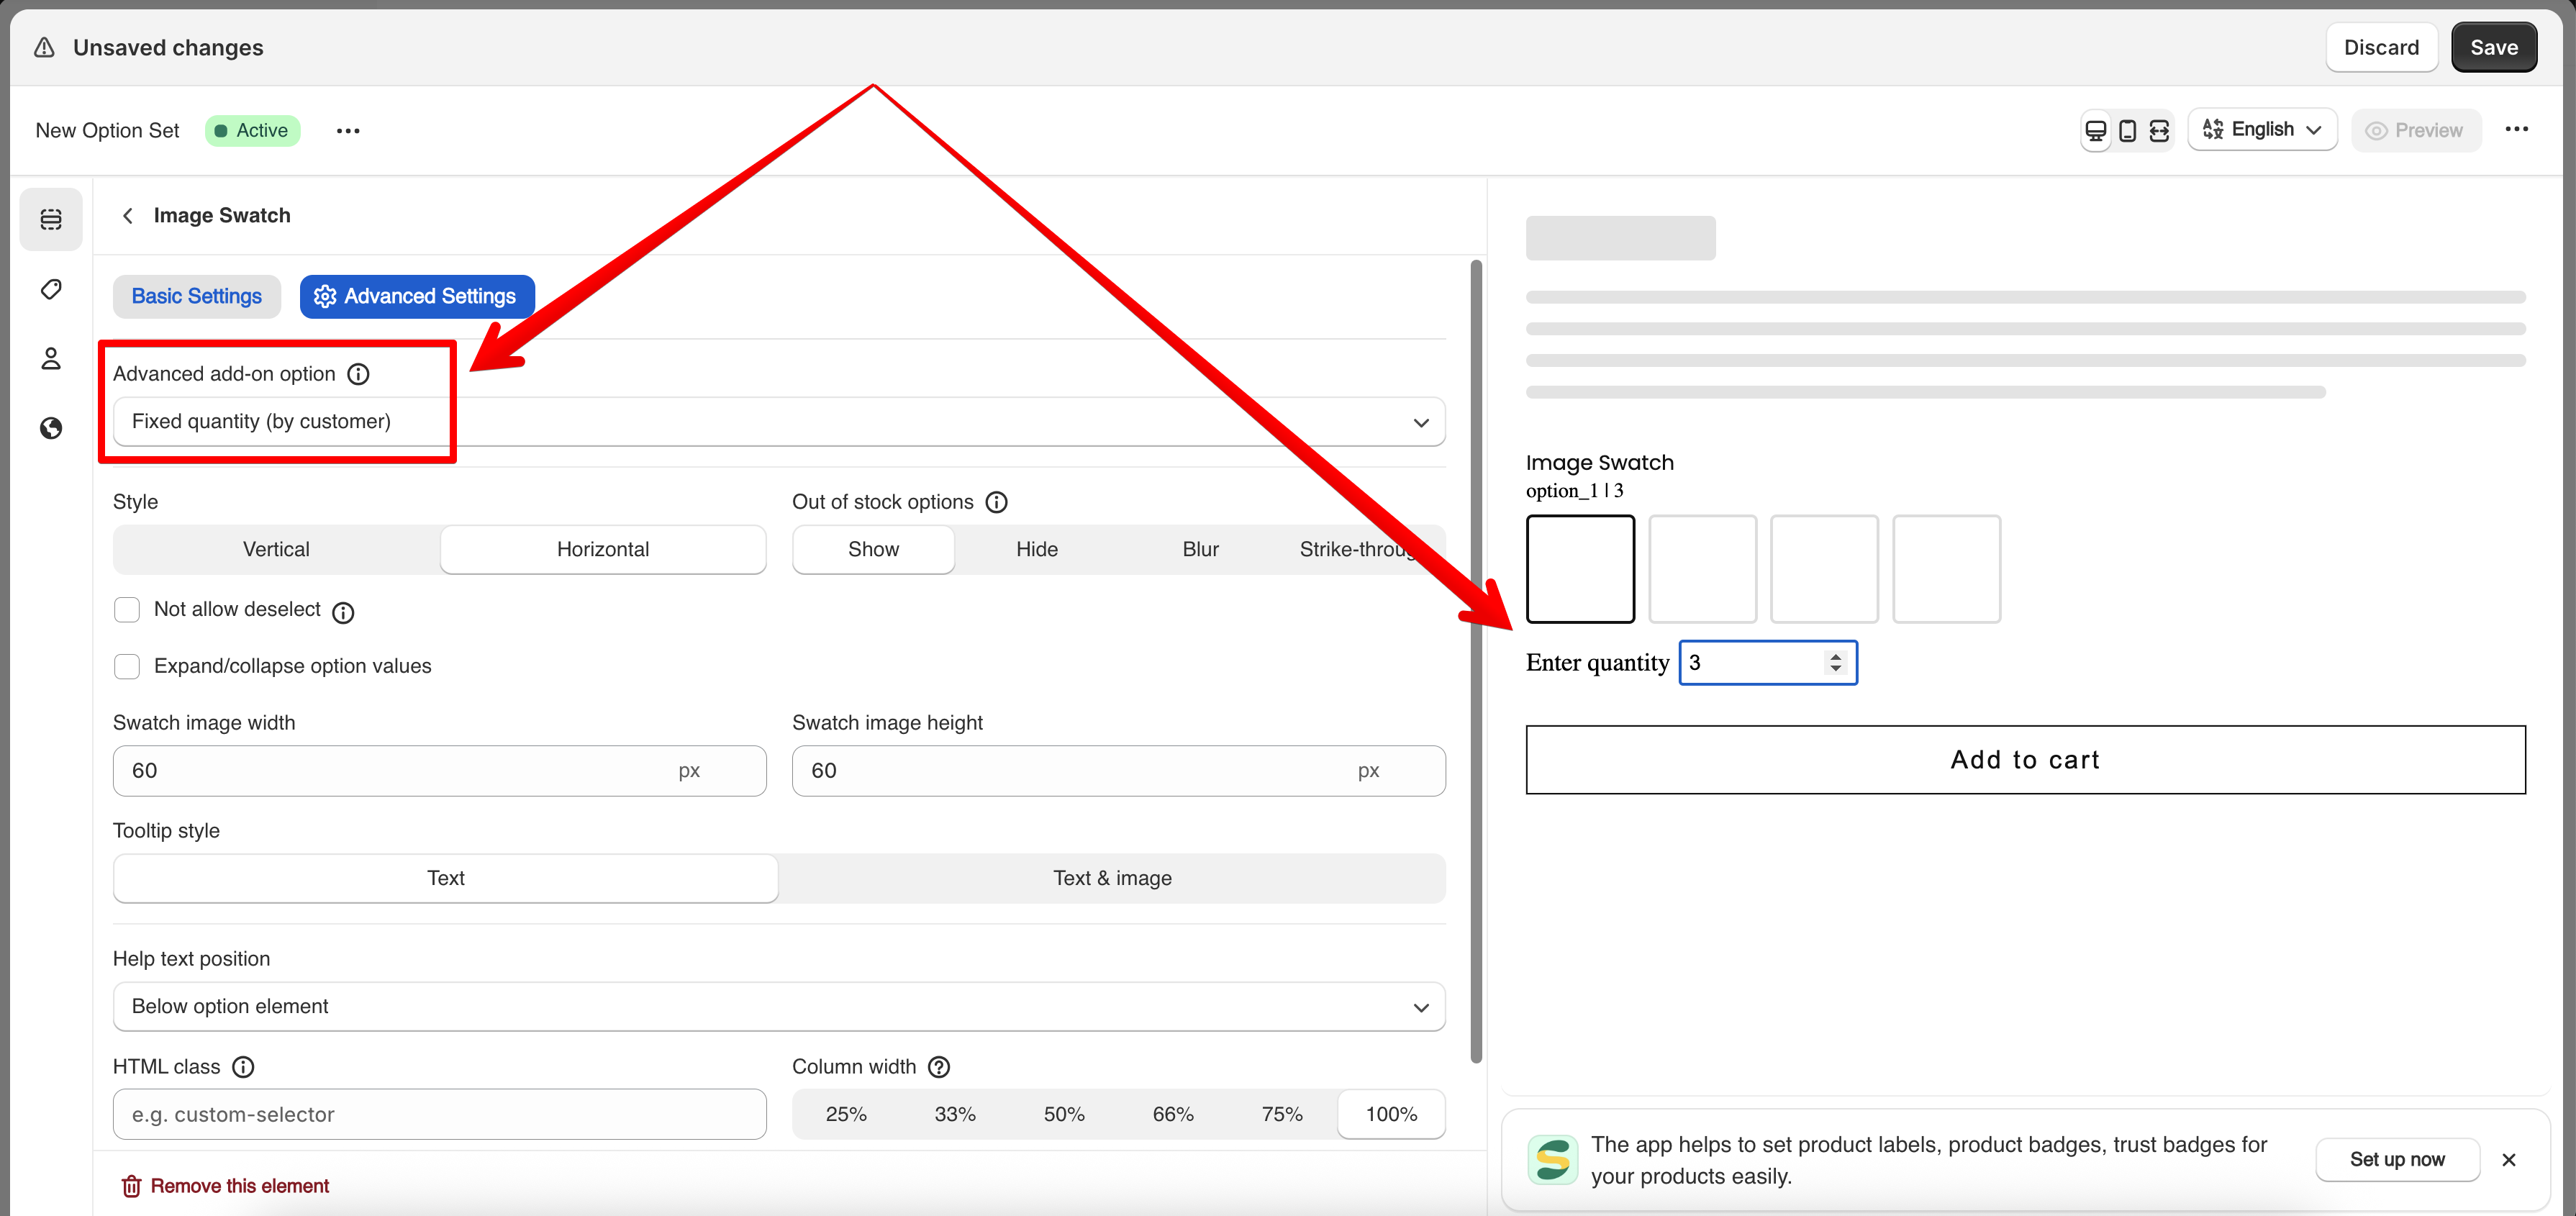Click the desktop view icon
Screen dimensions: 2576x1216
[2095, 131]
